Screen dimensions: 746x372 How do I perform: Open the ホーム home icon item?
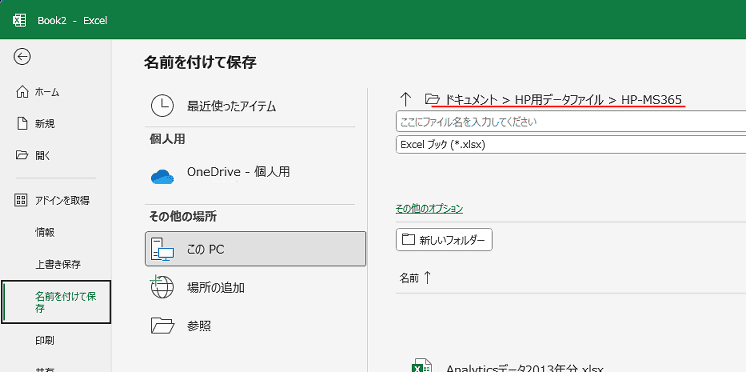coord(22,92)
